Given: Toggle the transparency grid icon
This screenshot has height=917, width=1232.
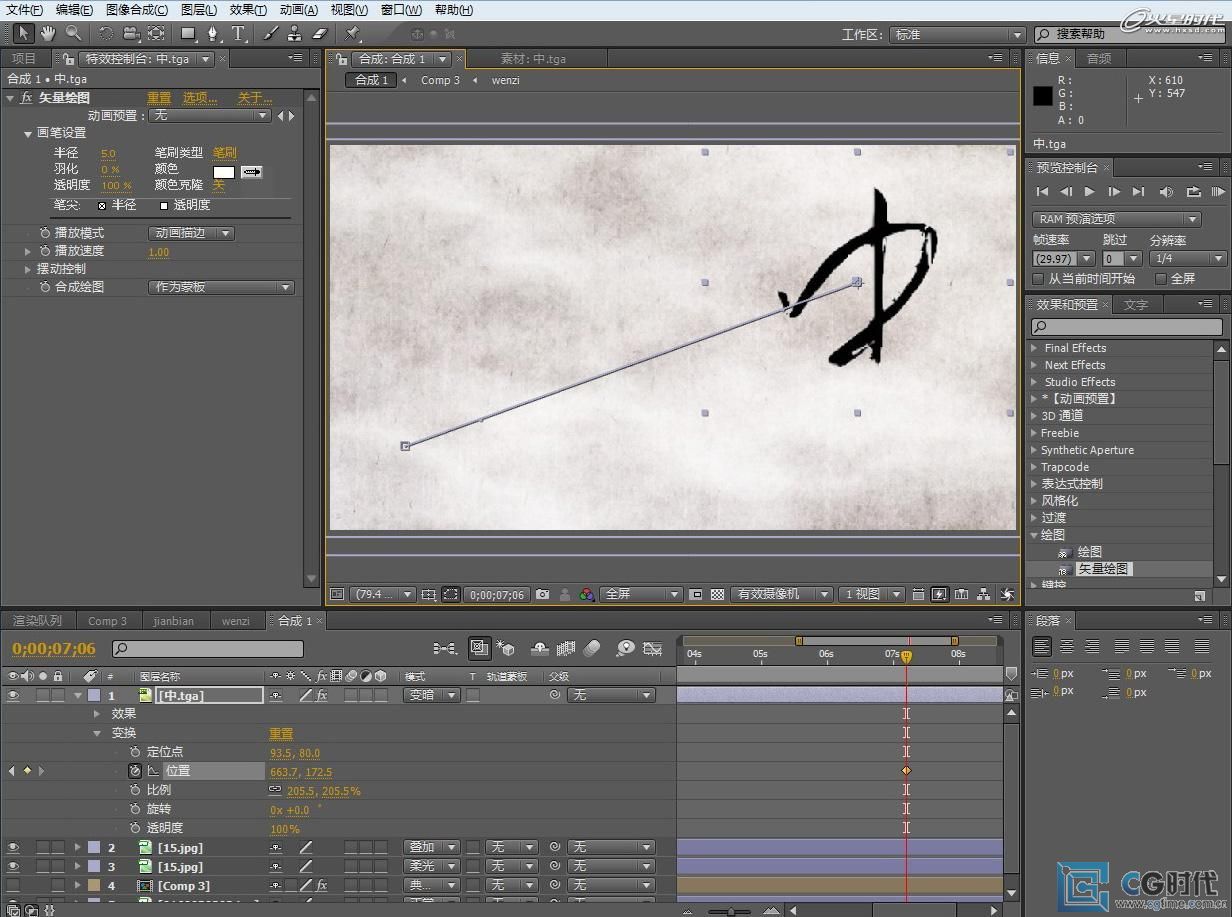Looking at the screenshot, I should 717,594.
